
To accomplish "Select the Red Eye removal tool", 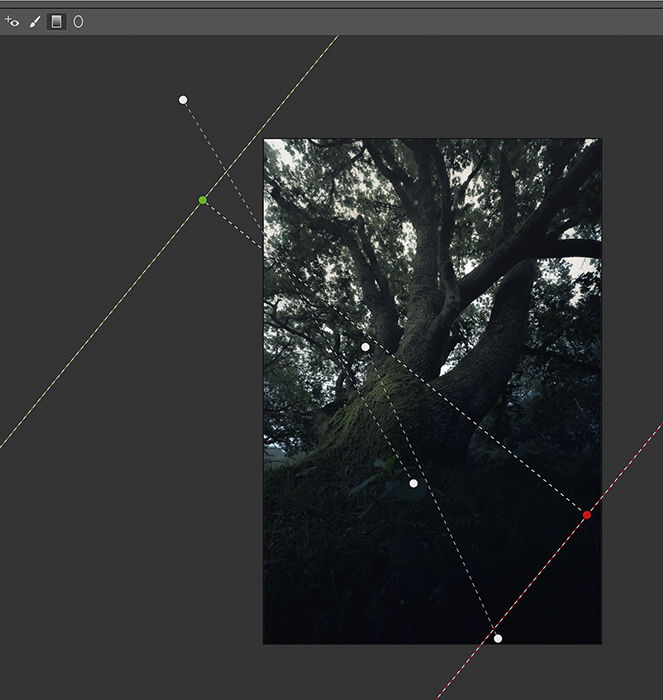I will 12,21.
